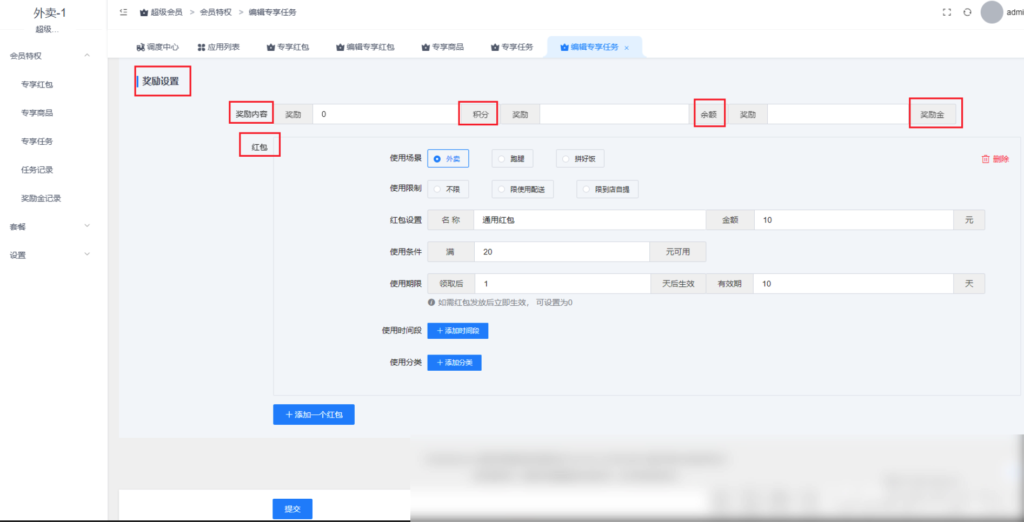Click the 编辑专享任务 breadcrumb
Screen dimensions: 1024x522
click(x=270, y=12)
